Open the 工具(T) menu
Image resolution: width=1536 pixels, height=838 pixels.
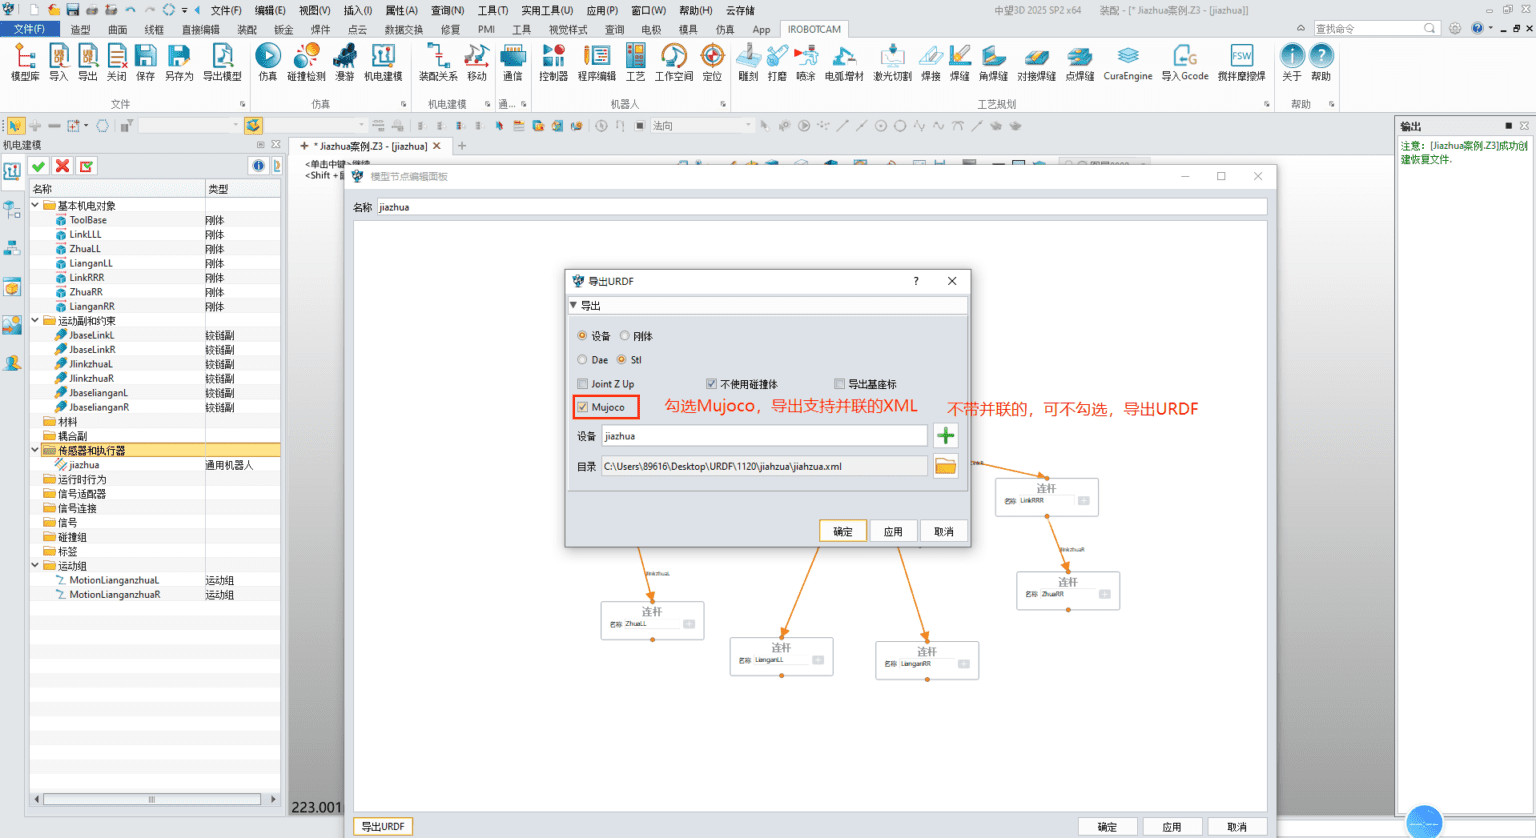point(492,10)
